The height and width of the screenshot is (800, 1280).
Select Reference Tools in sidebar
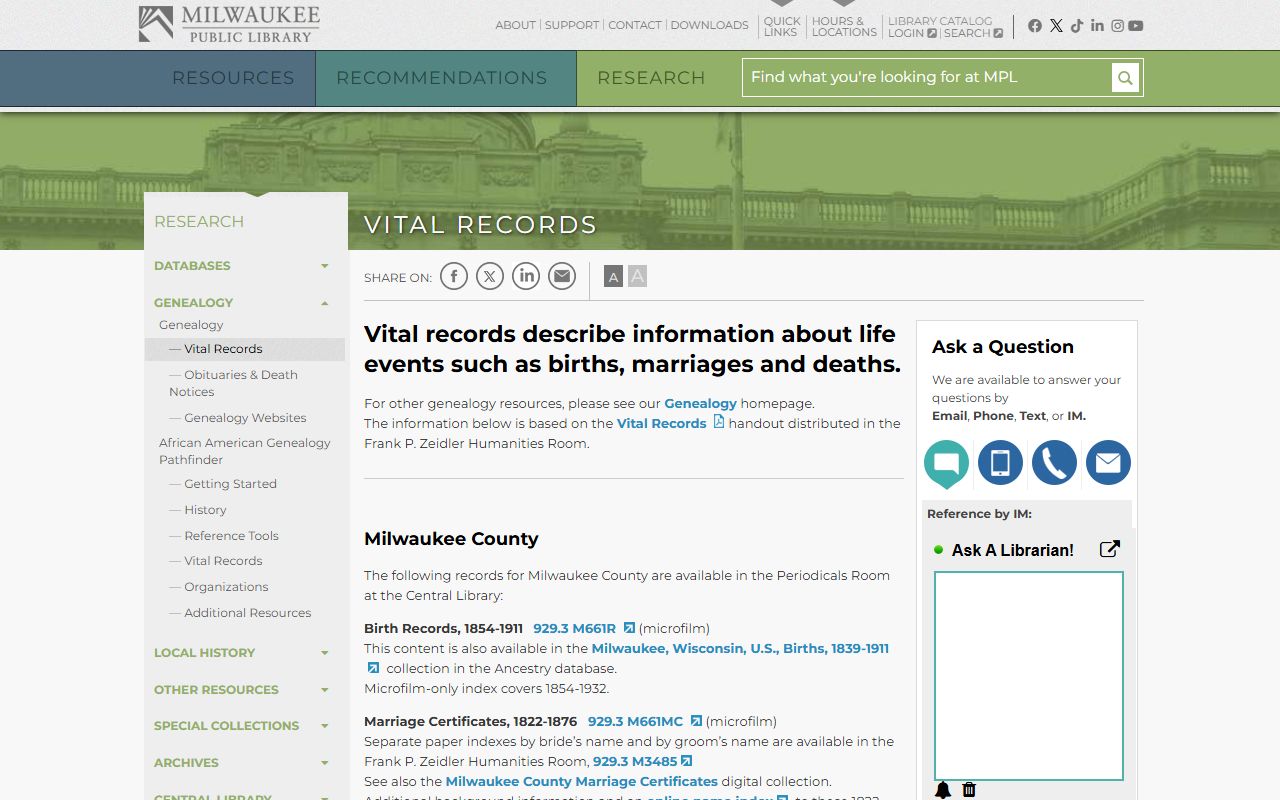(231, 536)
